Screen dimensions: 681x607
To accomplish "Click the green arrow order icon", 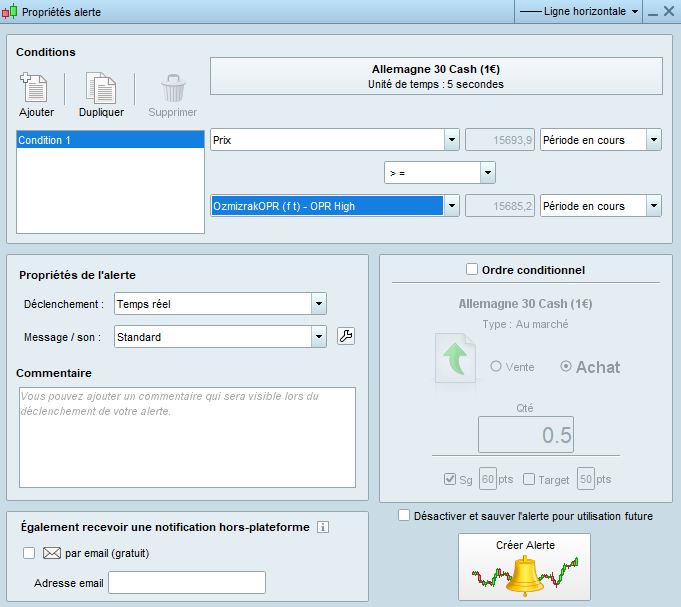I will pyautogui.click(x=455, y=358).
